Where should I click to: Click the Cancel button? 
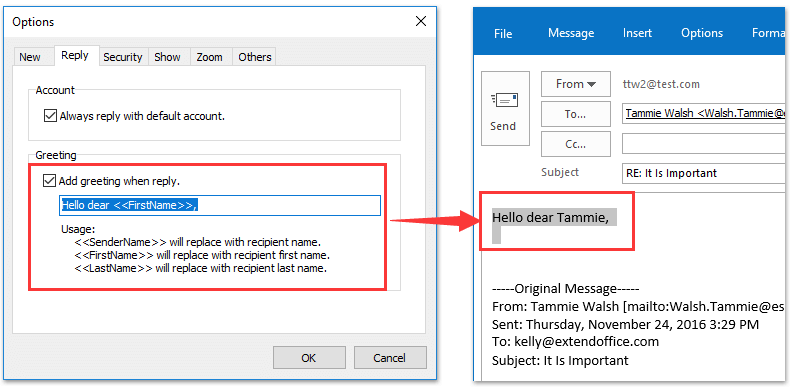tap(389, 358)
